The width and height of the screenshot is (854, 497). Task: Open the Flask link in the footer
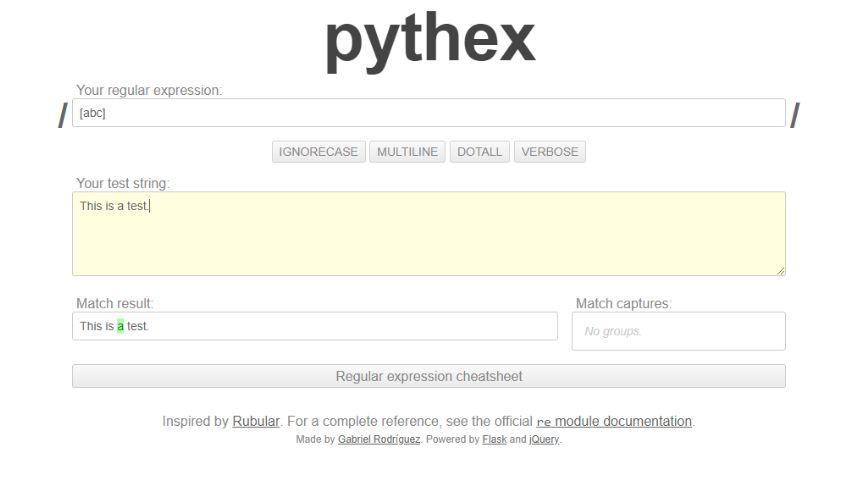494,440
